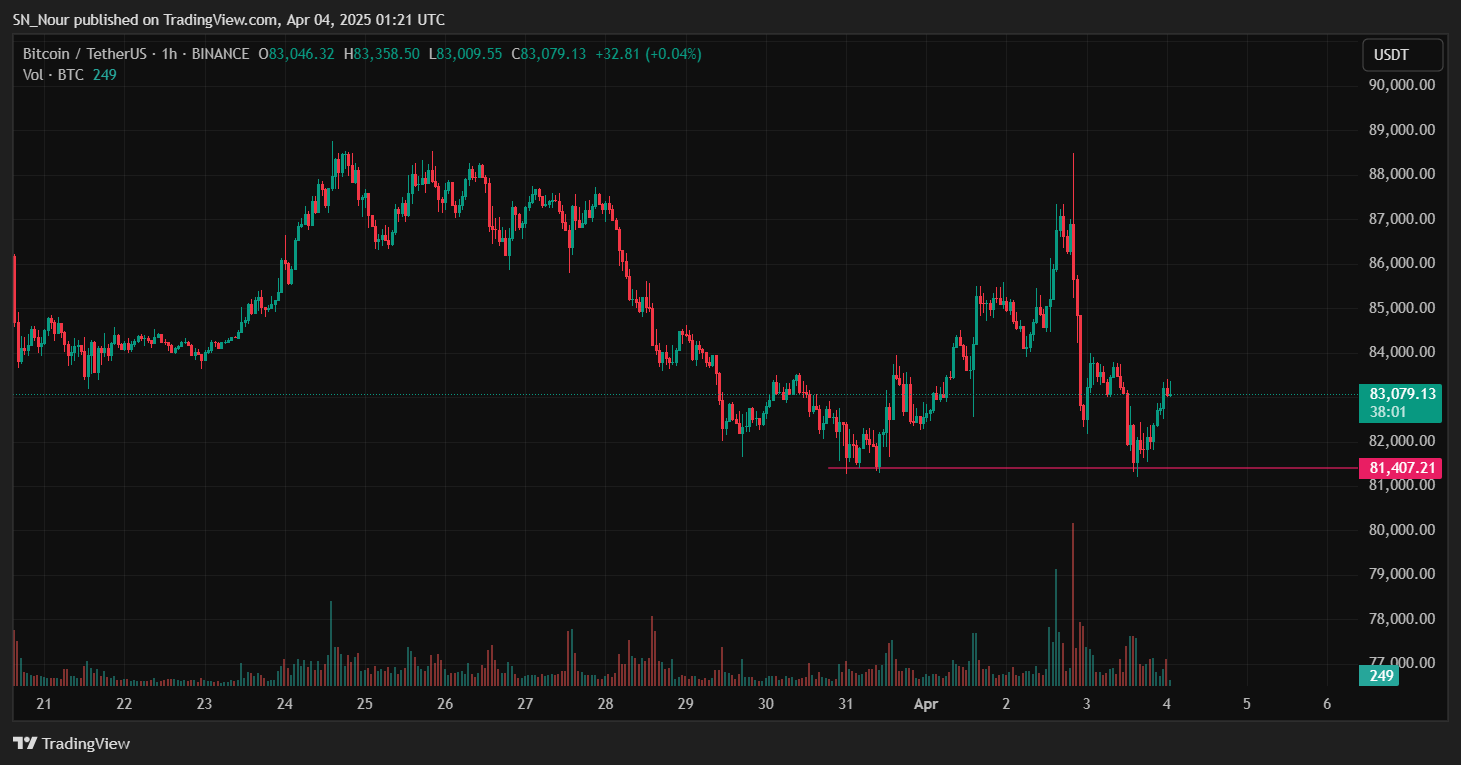1461x765 pixels.
Task: Click the BINANCE exchange label
Action: pyautogui.click(x=220, y=54)
